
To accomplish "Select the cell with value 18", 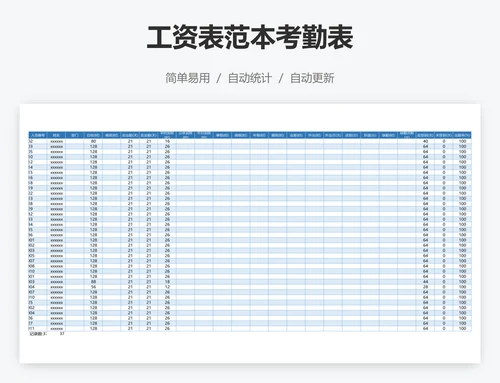I will click(x=167, y=282).
